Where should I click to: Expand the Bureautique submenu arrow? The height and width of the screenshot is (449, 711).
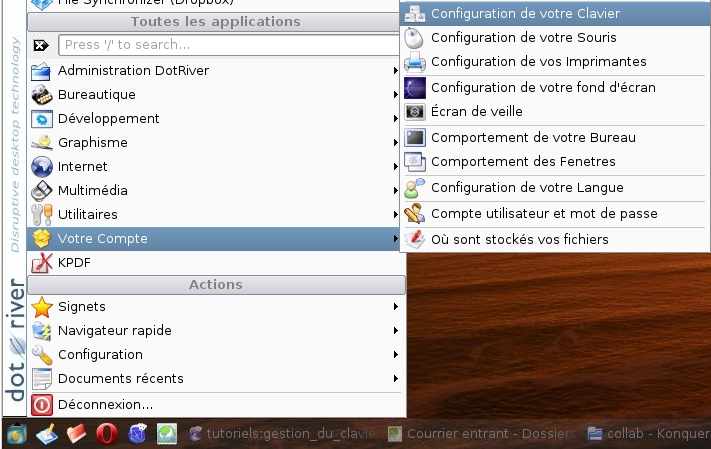point(396,95)
